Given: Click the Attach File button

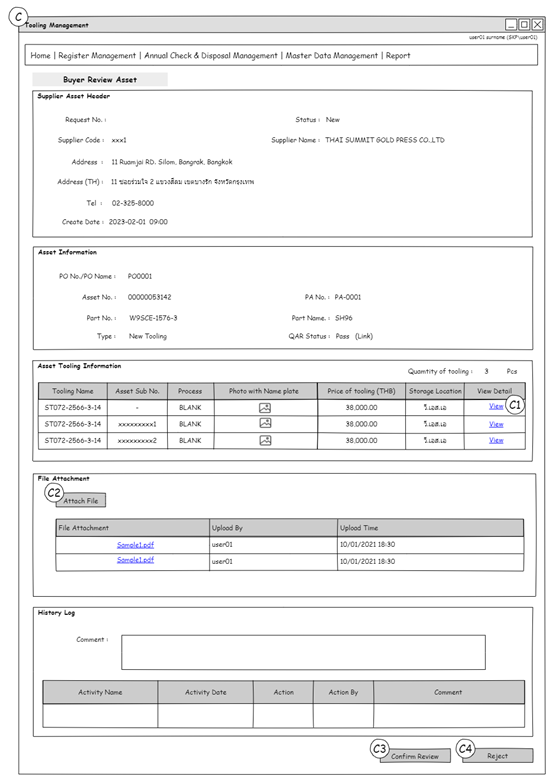Looking at the screenshot, I should pyautogui.click(x=81, y=500).
